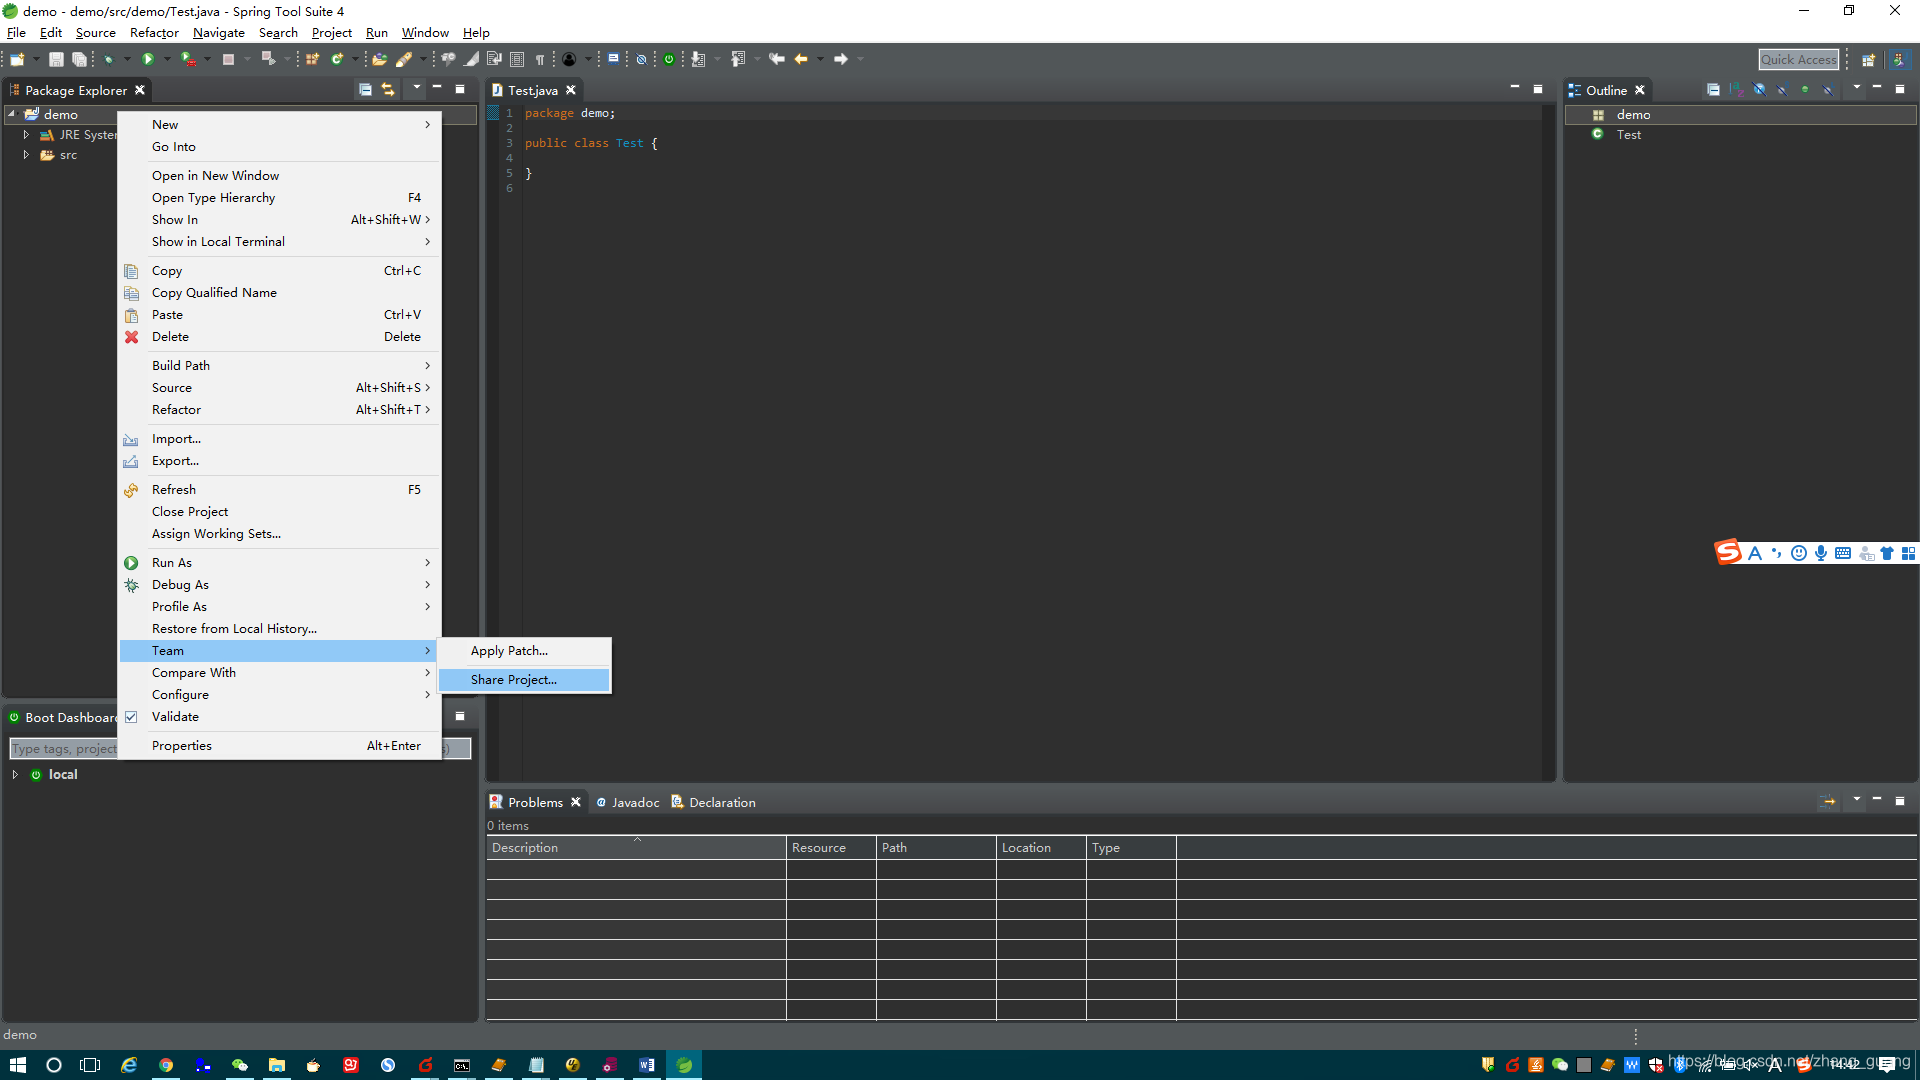Click Apply Patch... submenu entry
This screenshot has height=1080, width=1920.
coord(509,651)
